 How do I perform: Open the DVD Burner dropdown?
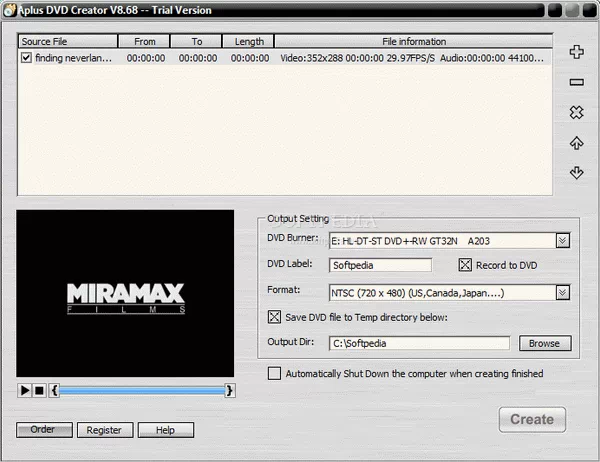[562, 240]
